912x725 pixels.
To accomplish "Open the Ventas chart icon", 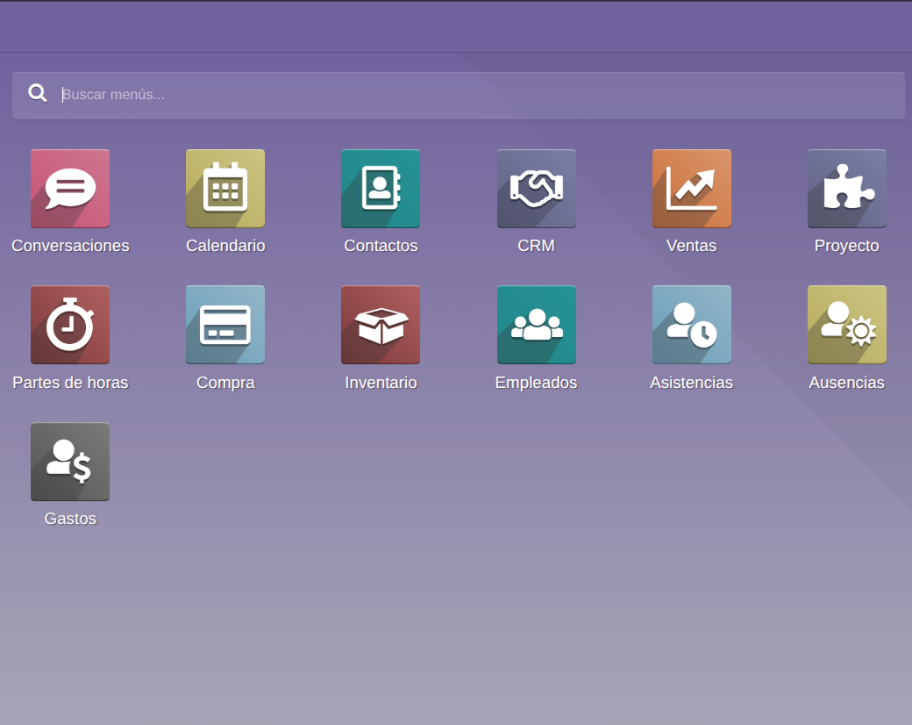I will coord(691,188).
